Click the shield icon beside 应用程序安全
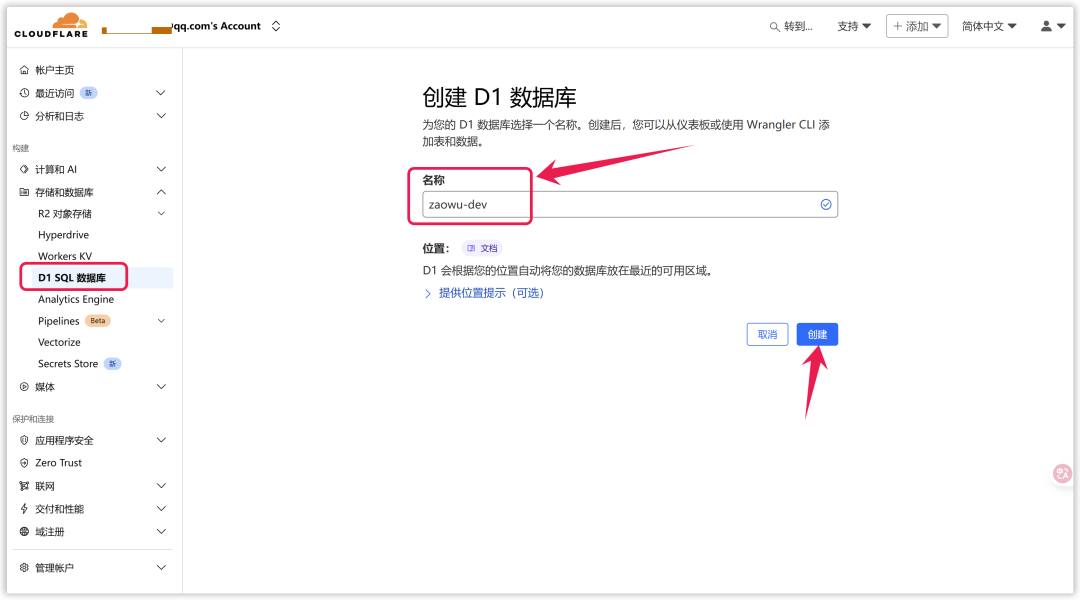This screenshot has height=600, width=1080. (24, 440)
